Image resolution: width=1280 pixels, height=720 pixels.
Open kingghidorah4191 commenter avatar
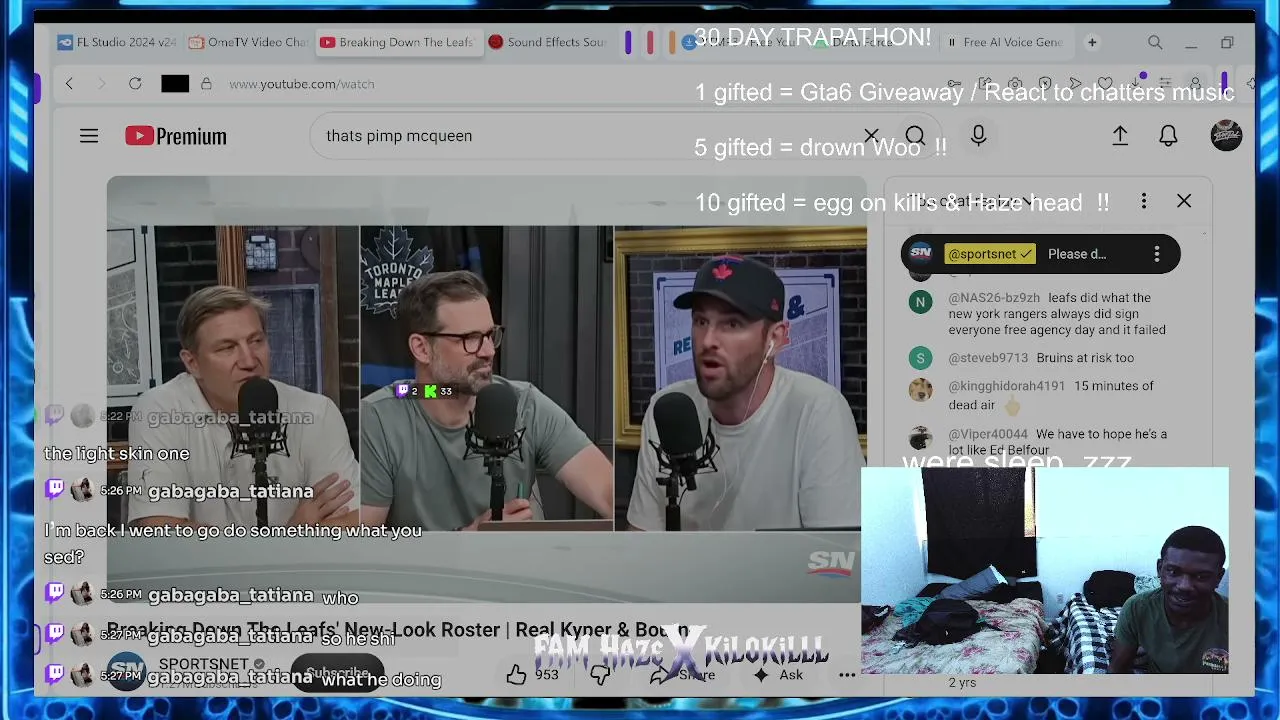tap(920, 390)
